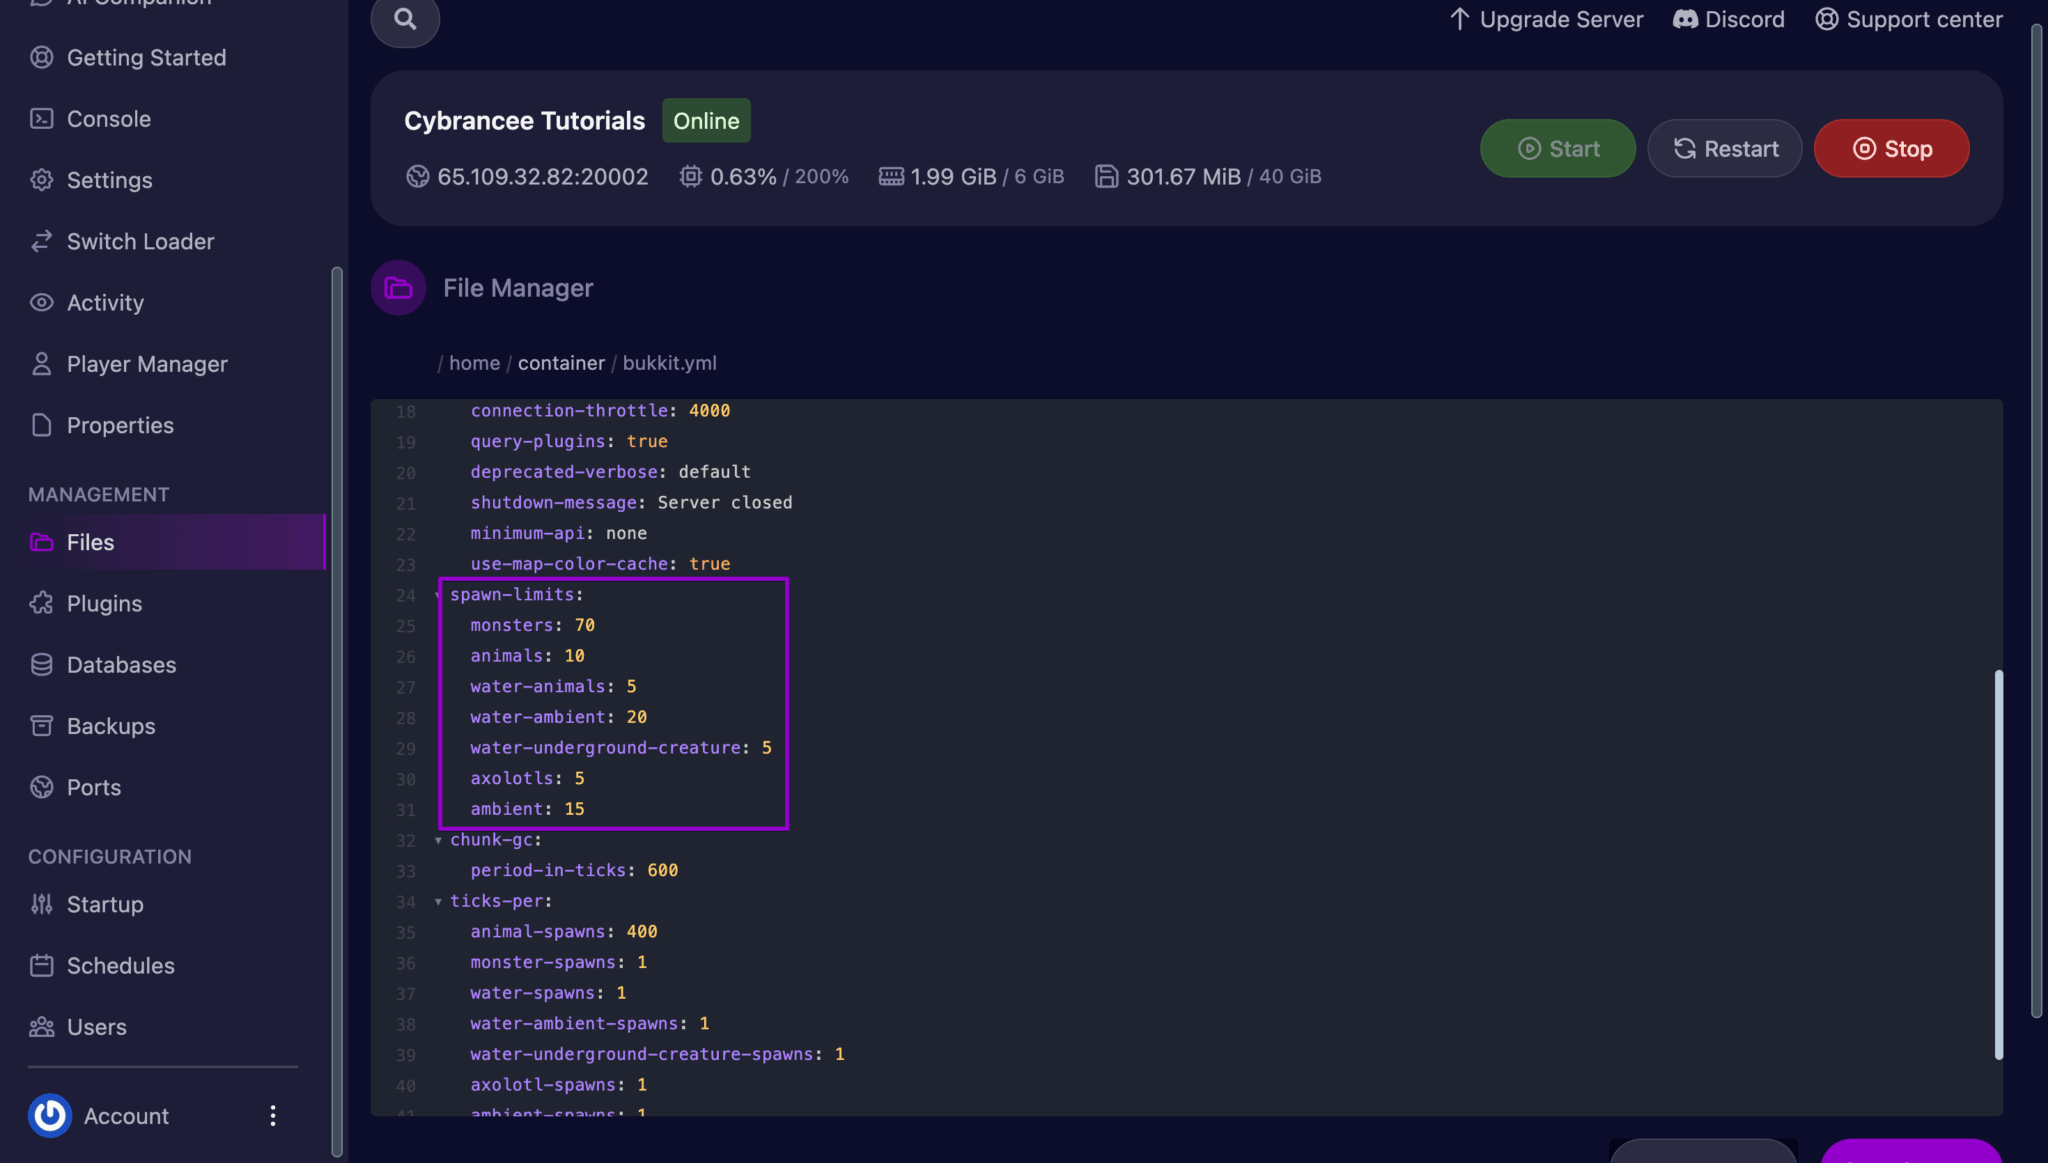This screenshot has width=2048, height=1163.
Task: Open Switch Loader page
Action: click(x=140, y=241)
